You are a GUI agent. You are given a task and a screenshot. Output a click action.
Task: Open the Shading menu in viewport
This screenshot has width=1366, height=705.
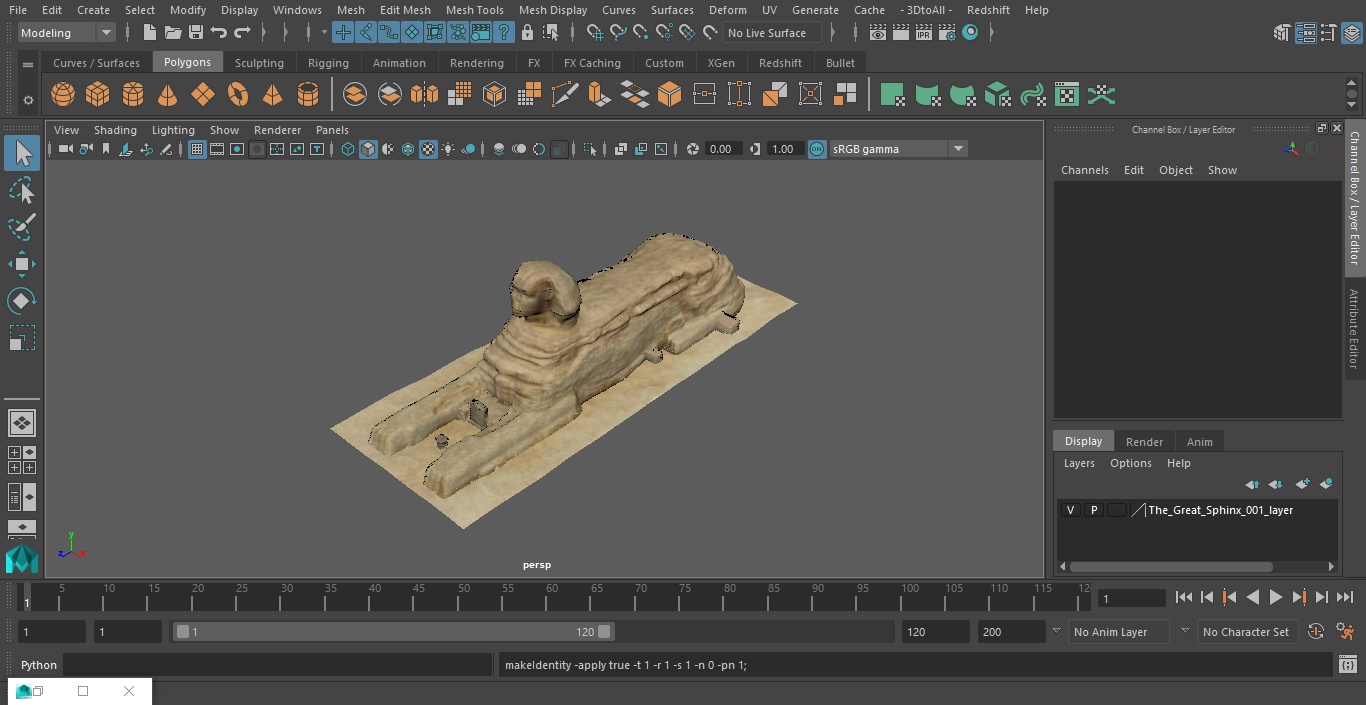[x=115, y=130]
